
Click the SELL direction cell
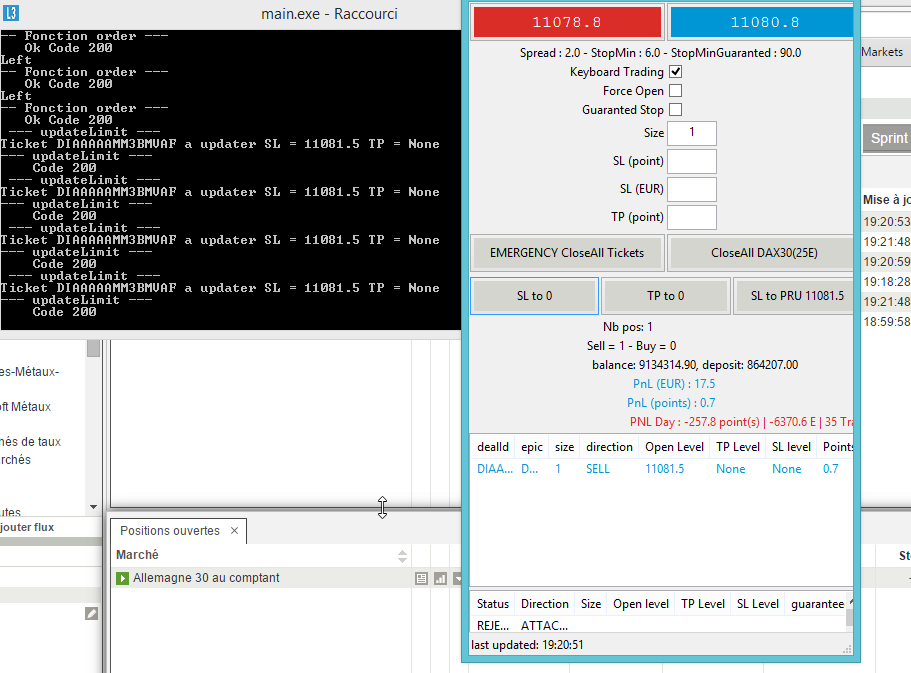(x=598, y=469)
